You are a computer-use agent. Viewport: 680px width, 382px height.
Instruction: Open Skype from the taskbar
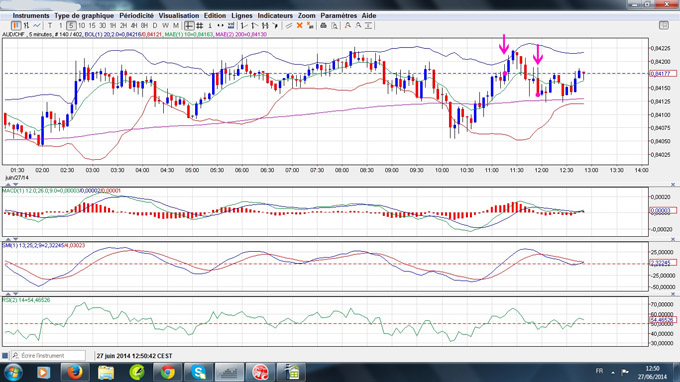pyautogui.click(x=199, y=372)
